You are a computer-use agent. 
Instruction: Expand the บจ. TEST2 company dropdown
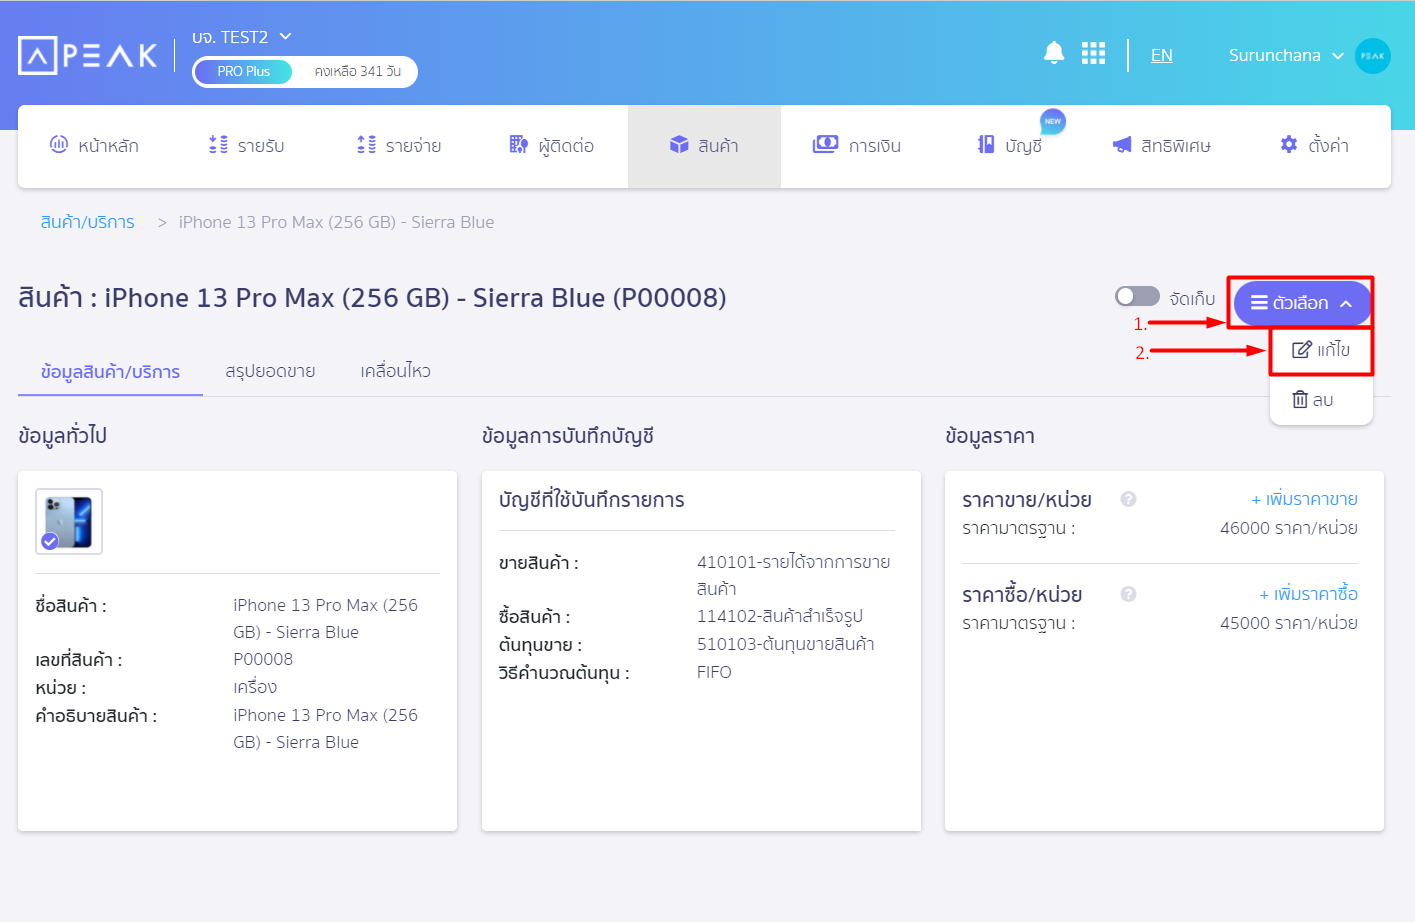[x=242, y=37]
